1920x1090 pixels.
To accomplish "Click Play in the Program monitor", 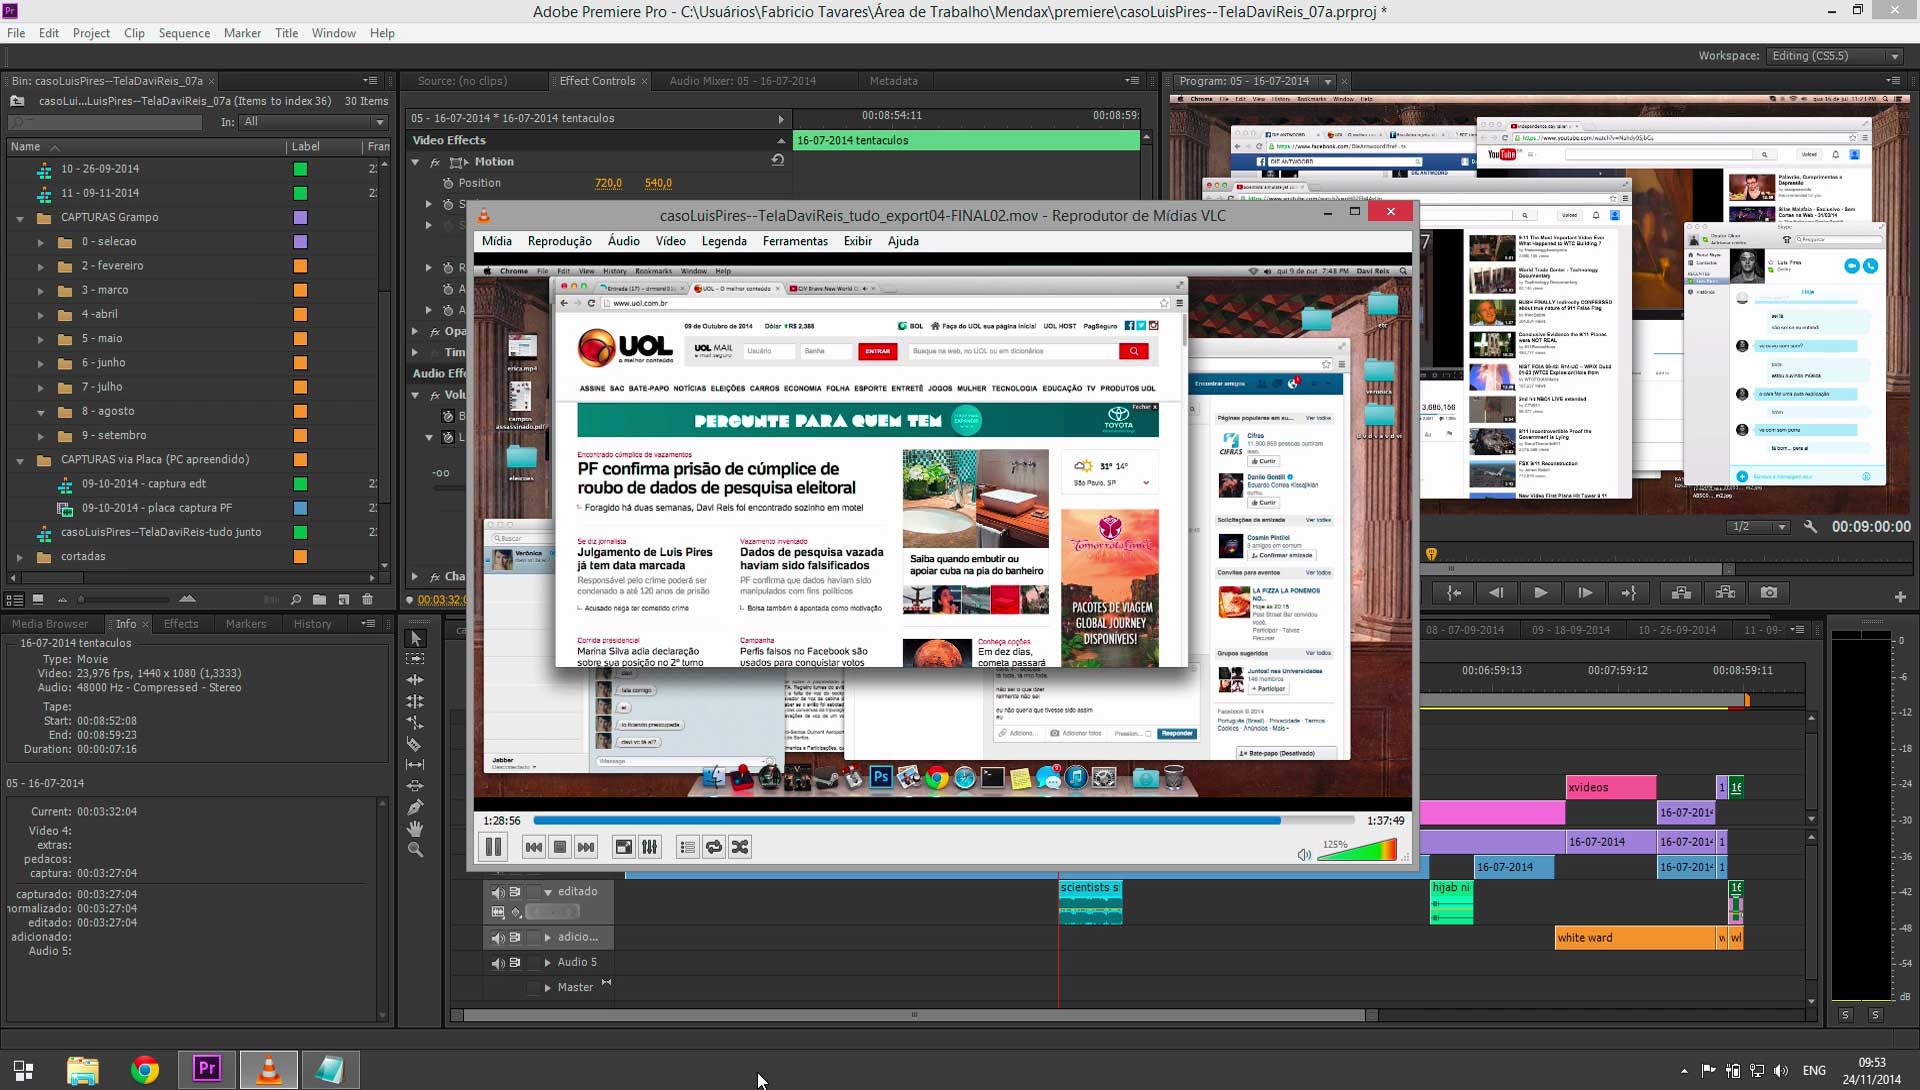I will pos(1540,593).
